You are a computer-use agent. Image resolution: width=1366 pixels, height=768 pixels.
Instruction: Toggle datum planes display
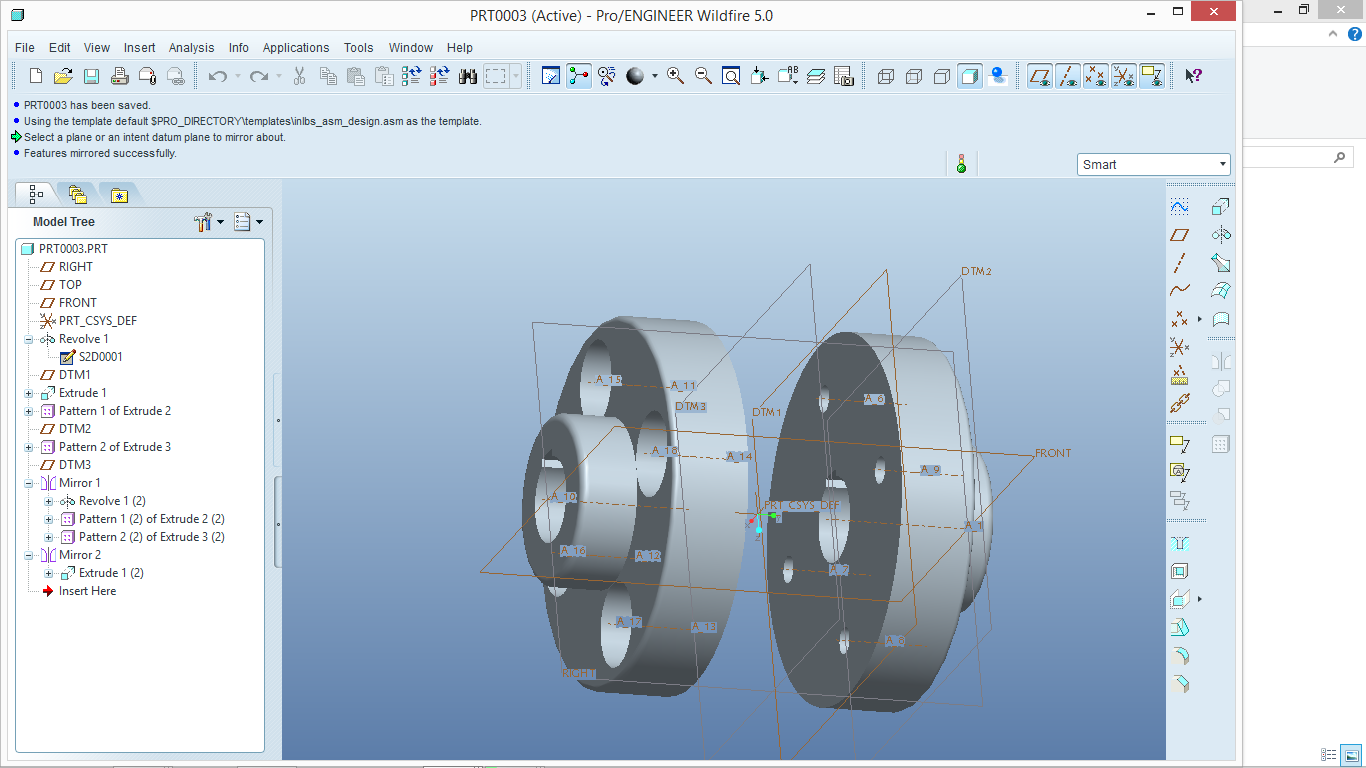pyautogui.click(x=1040, y=76)
